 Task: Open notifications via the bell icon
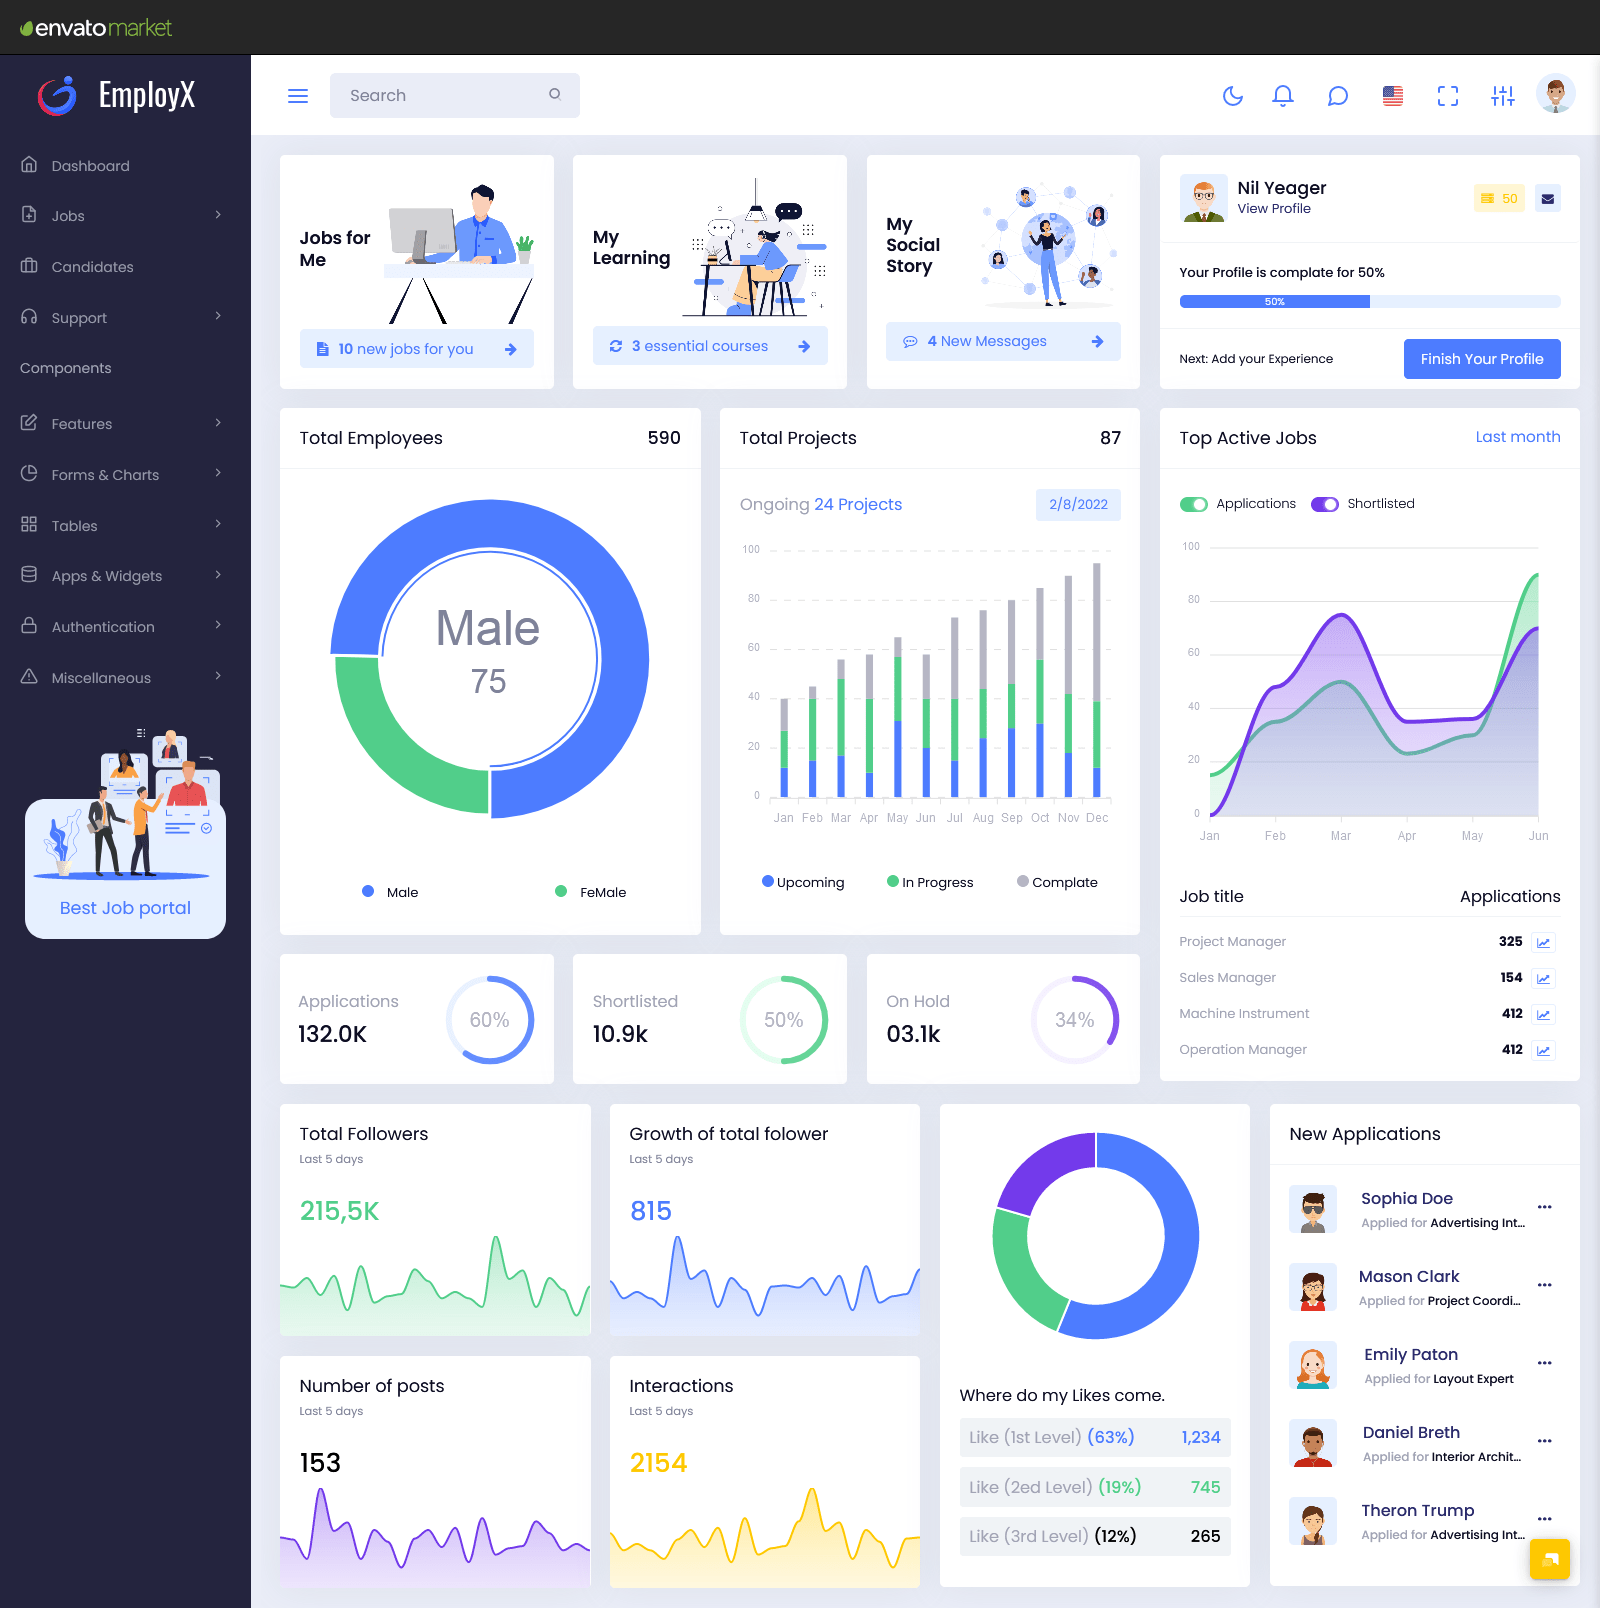click(1283, 95)
